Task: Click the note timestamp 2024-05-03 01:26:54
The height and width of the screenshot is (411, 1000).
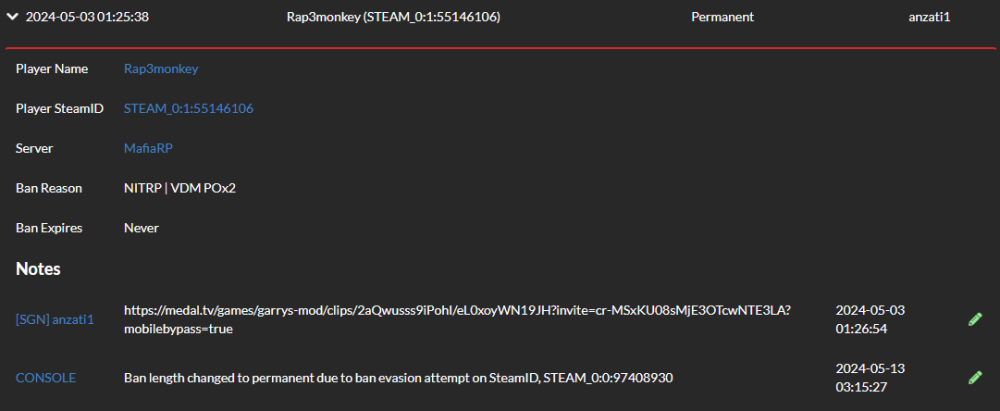Action: click(x=869, y=319)
